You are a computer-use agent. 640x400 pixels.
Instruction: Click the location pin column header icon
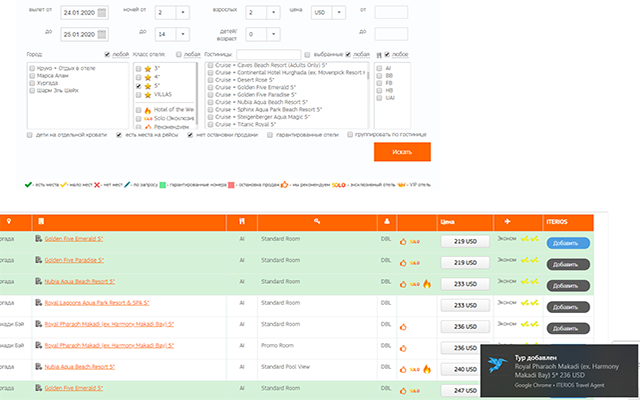point(9,222)
